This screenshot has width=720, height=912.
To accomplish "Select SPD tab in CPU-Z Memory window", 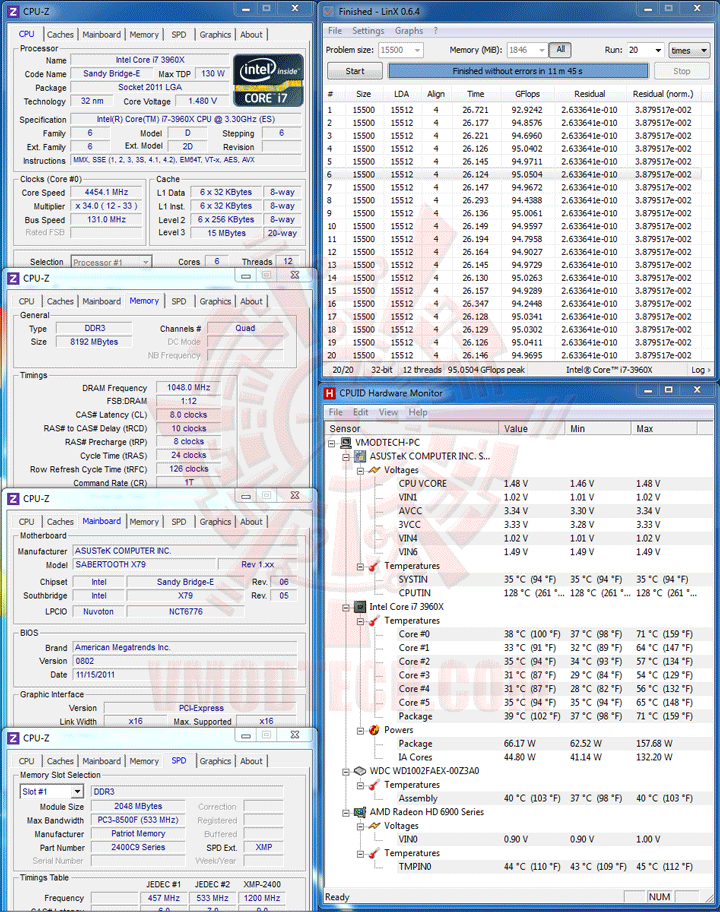I will pos(179,301).
